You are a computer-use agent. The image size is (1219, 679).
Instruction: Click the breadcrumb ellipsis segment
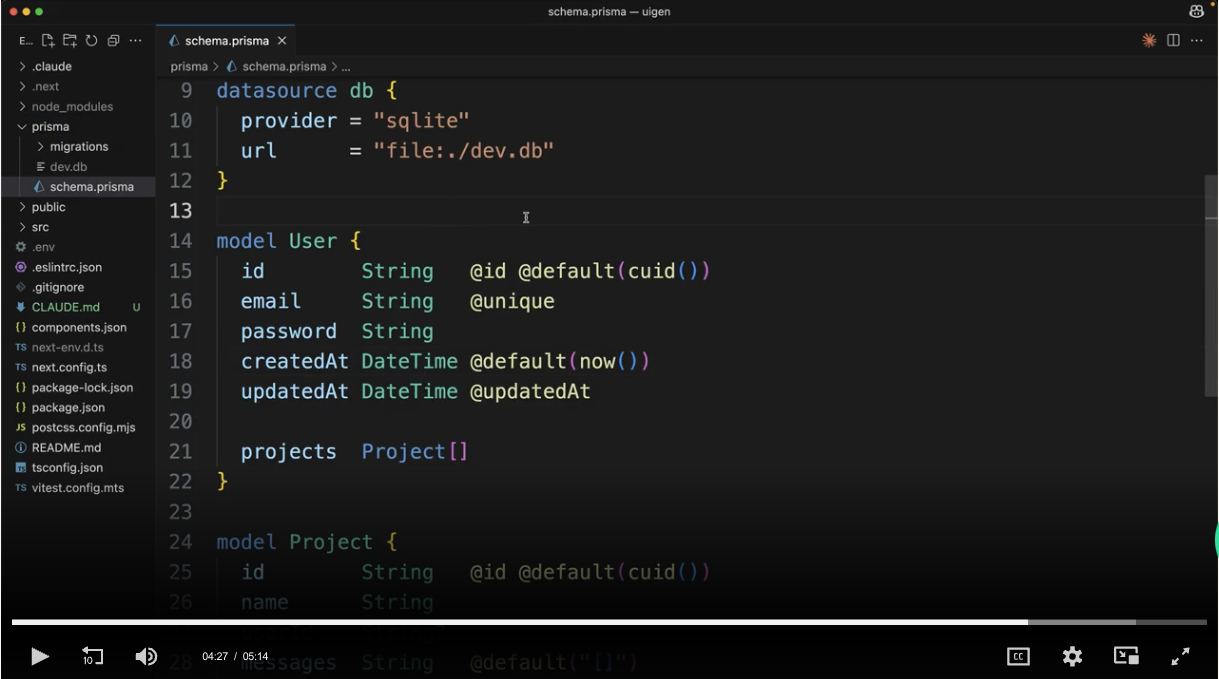[346, 66]
